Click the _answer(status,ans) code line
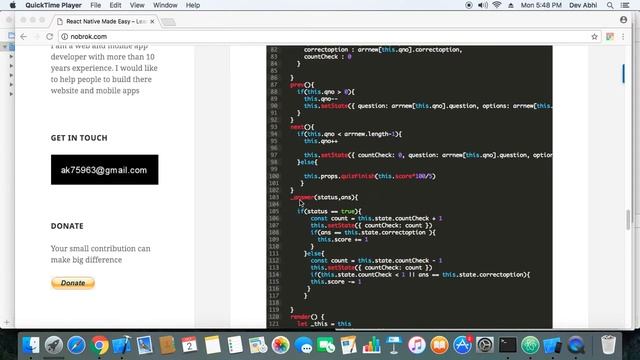 click(324, 197)
